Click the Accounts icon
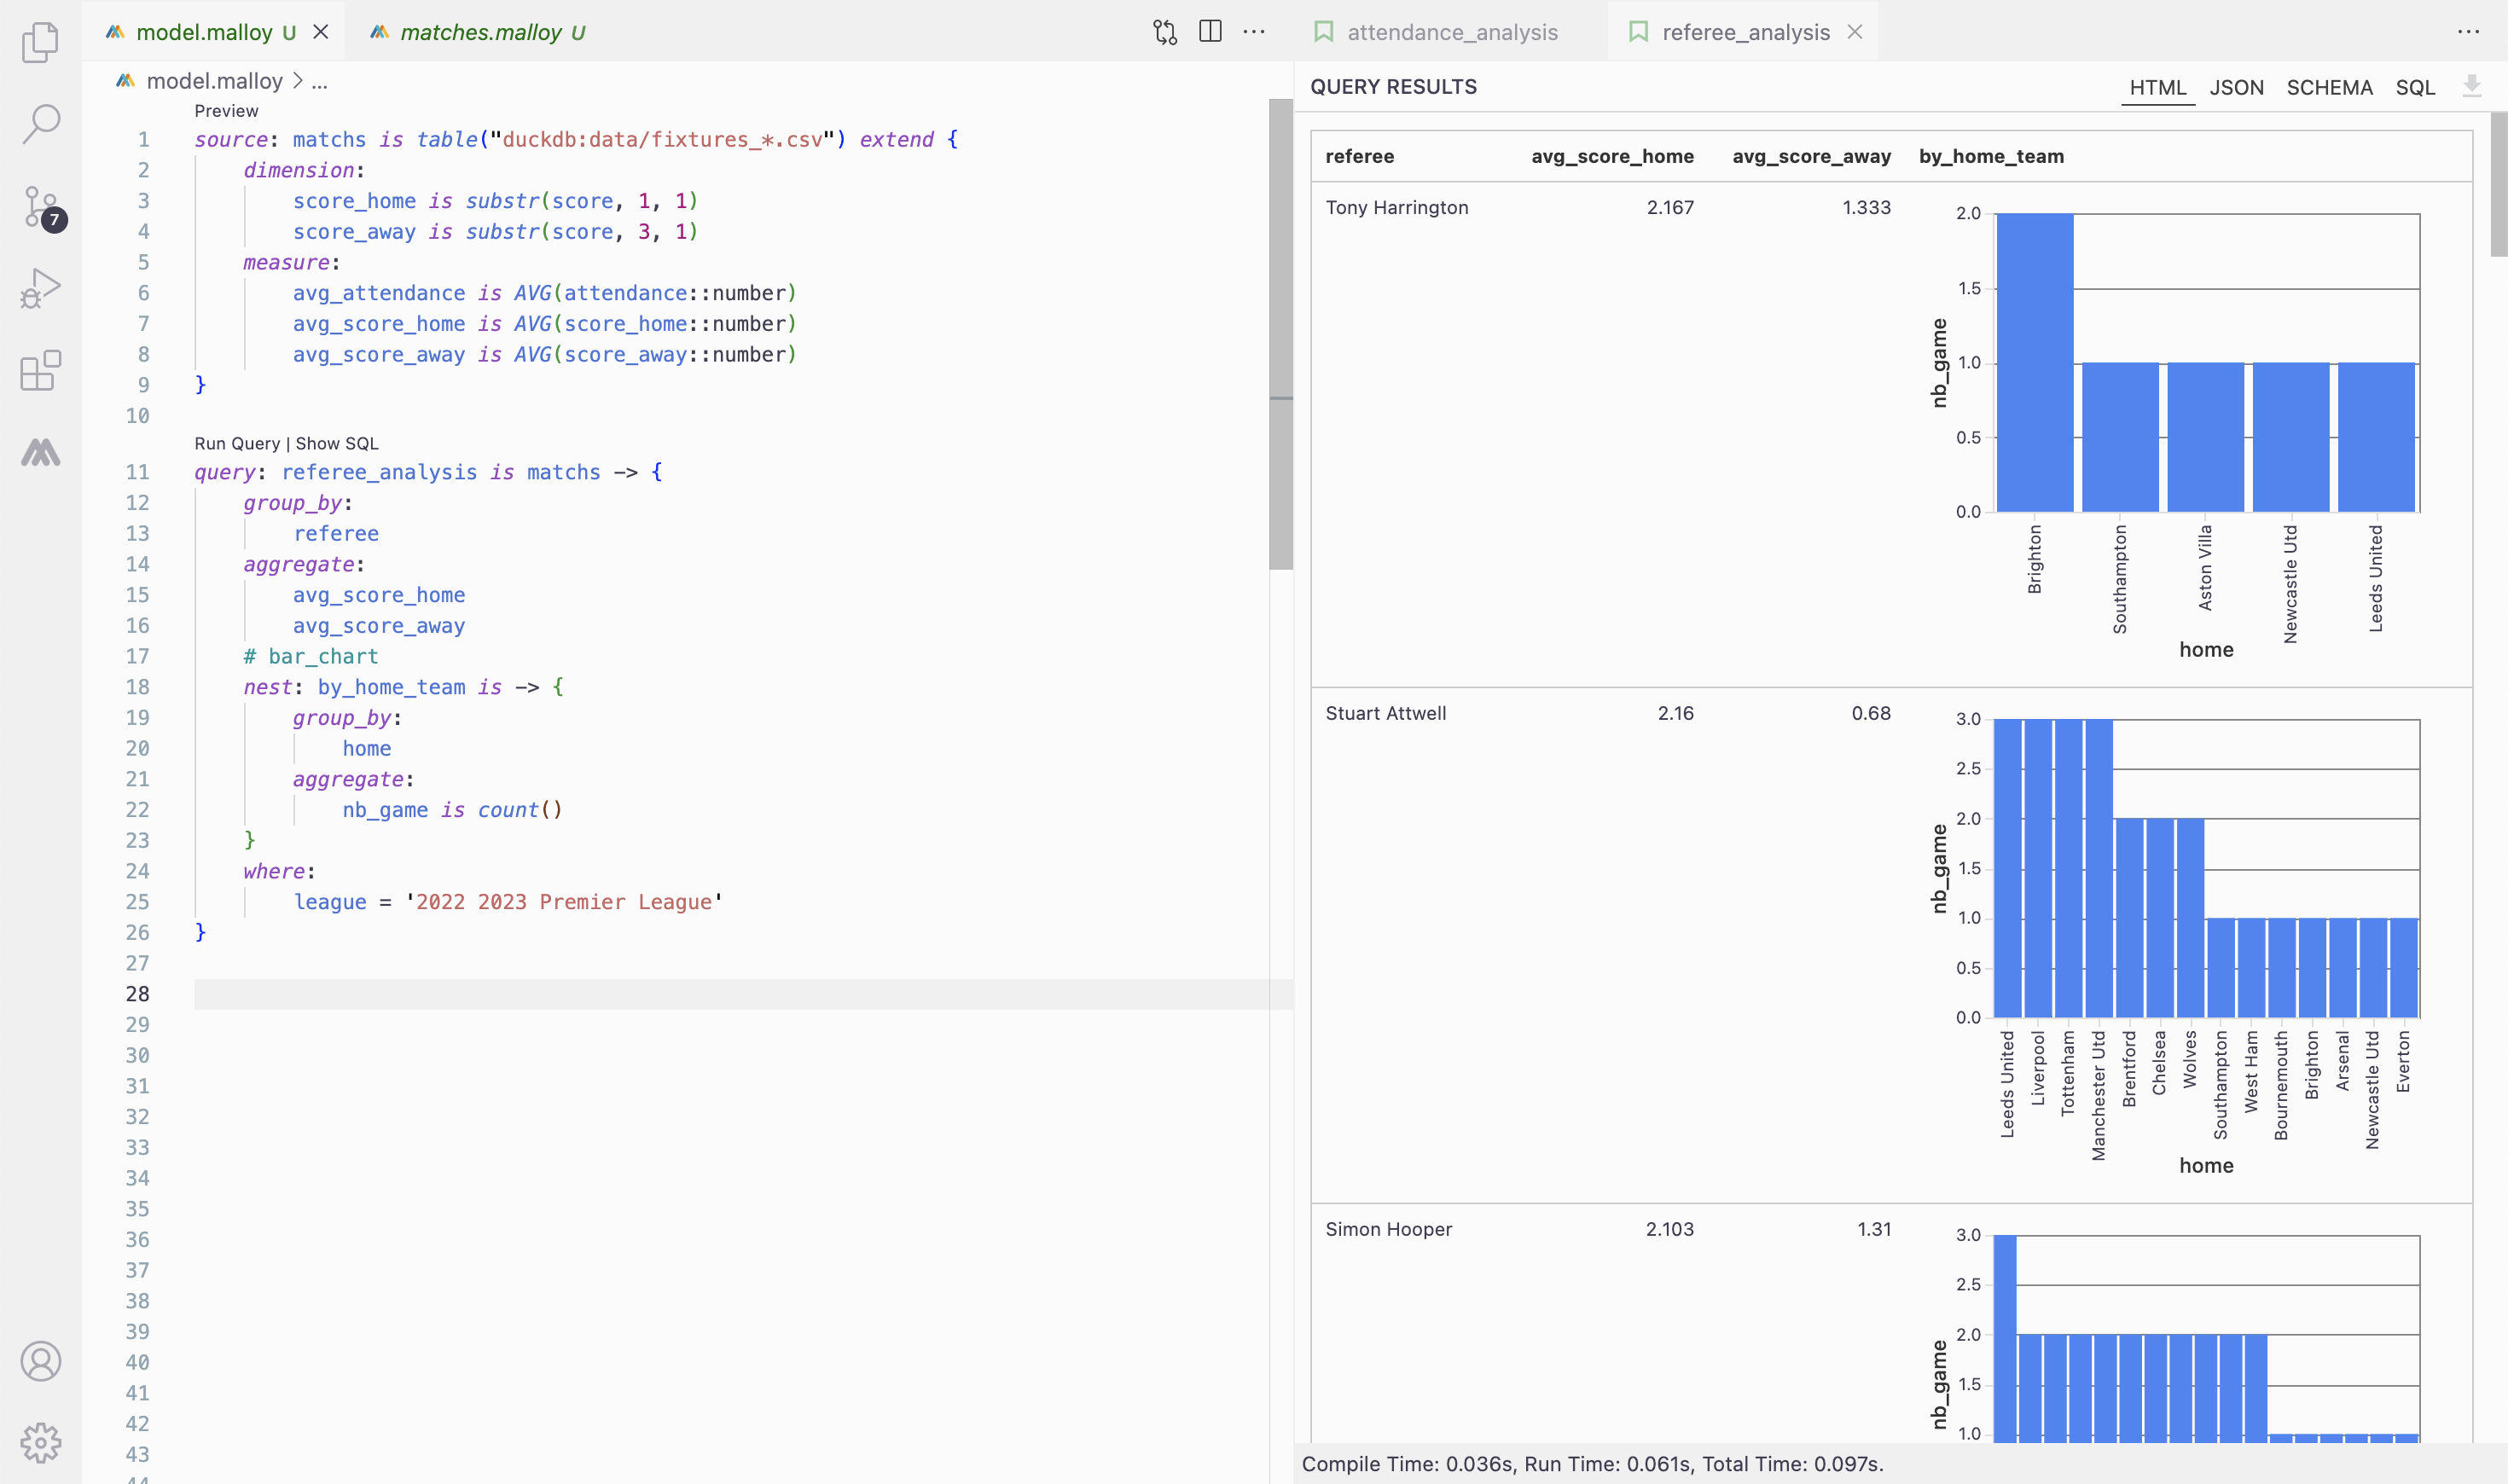 pyautogui.click(x=40, y=1361)
